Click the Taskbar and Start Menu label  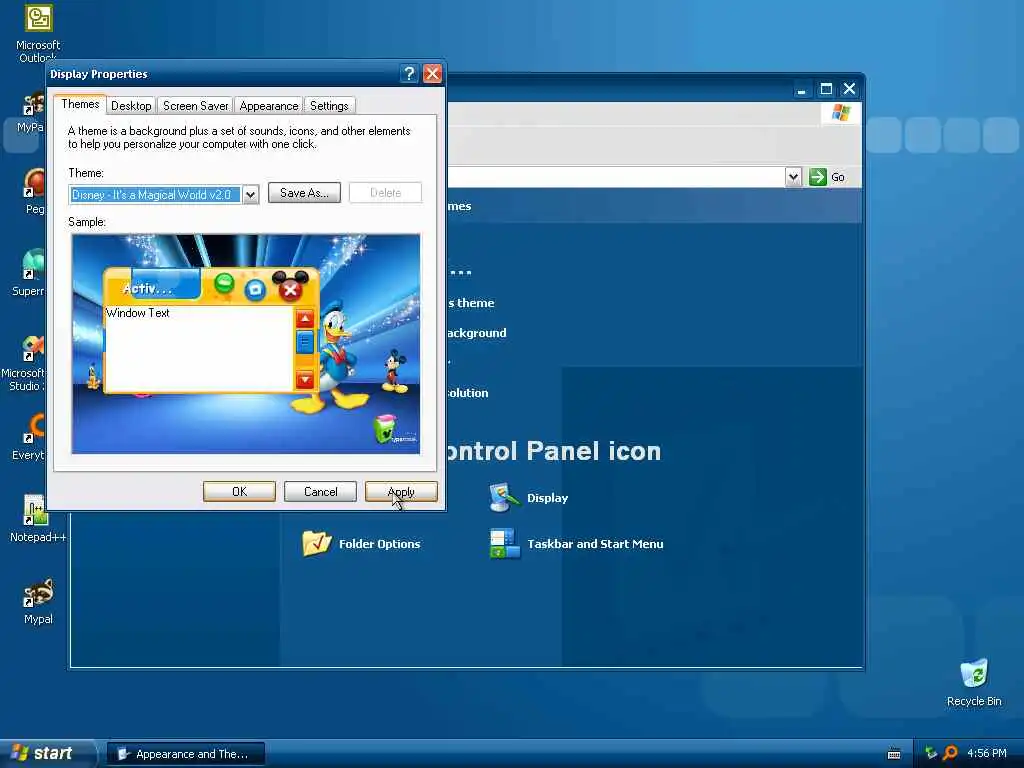595,543
